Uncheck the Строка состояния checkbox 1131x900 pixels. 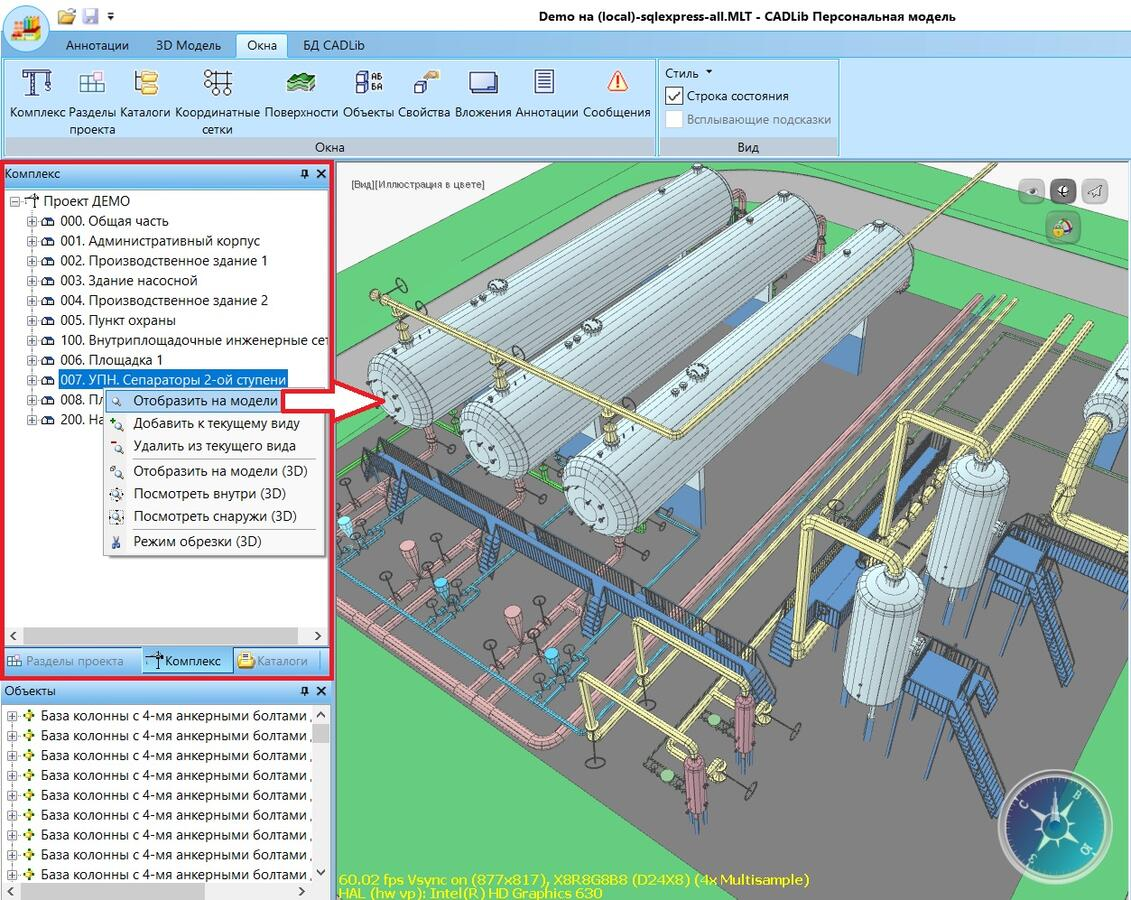674,96
